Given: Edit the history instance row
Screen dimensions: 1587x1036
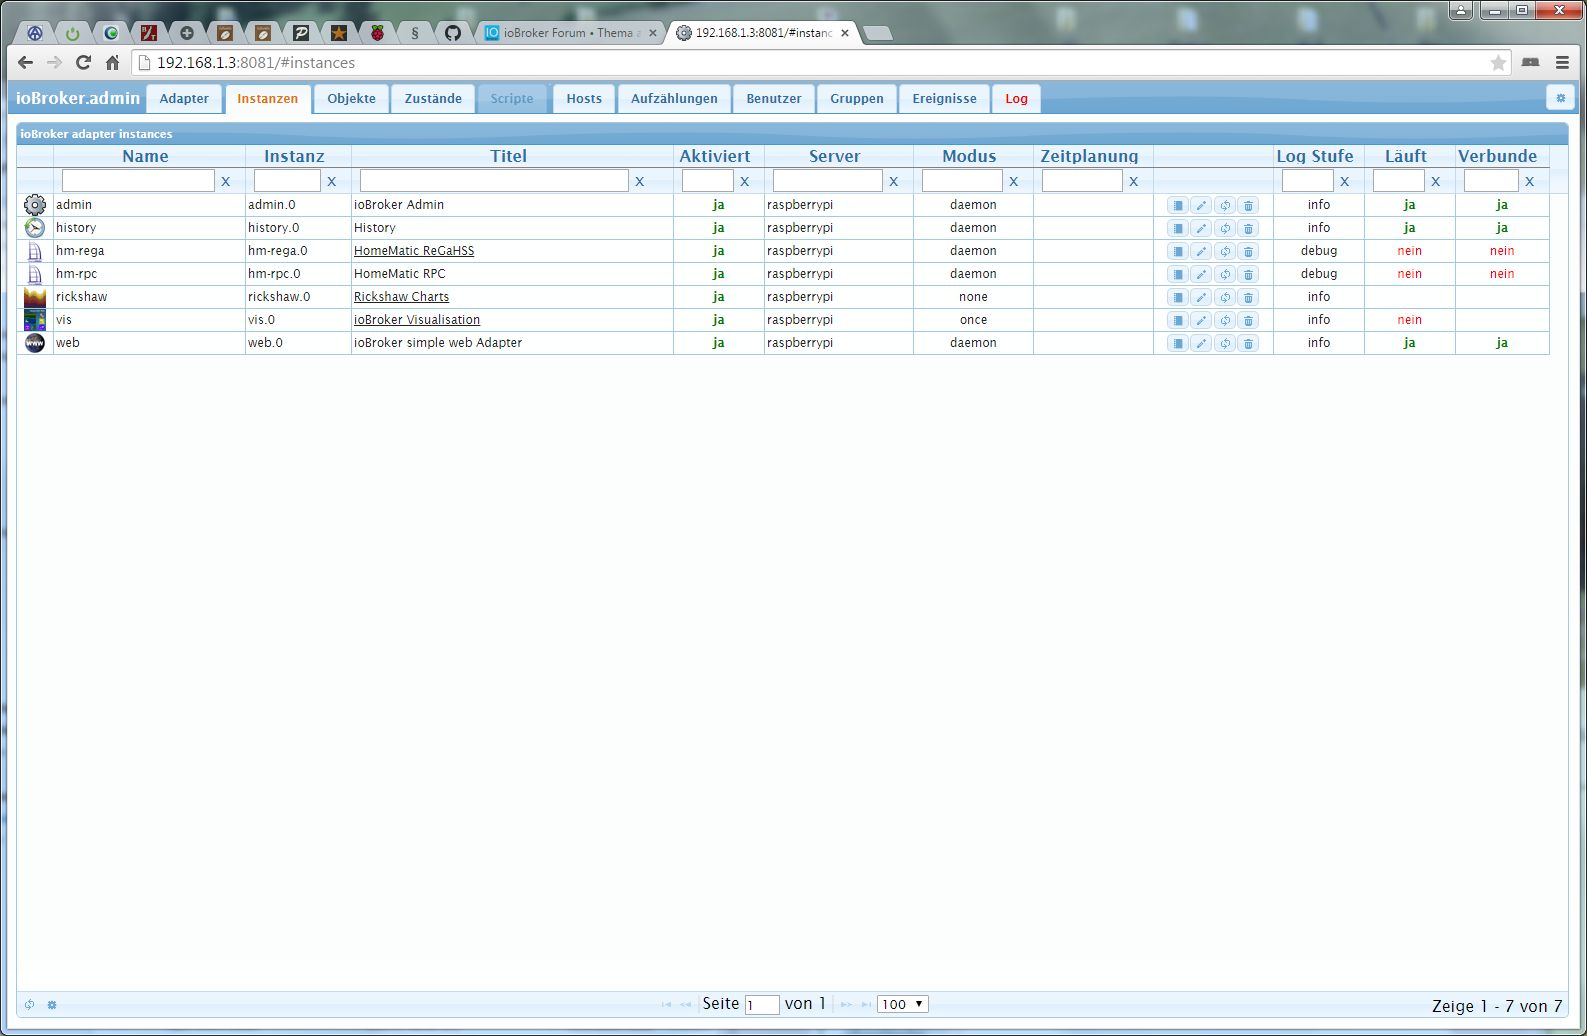Looking at the screenshot, I should click(x=1201, y=228).
